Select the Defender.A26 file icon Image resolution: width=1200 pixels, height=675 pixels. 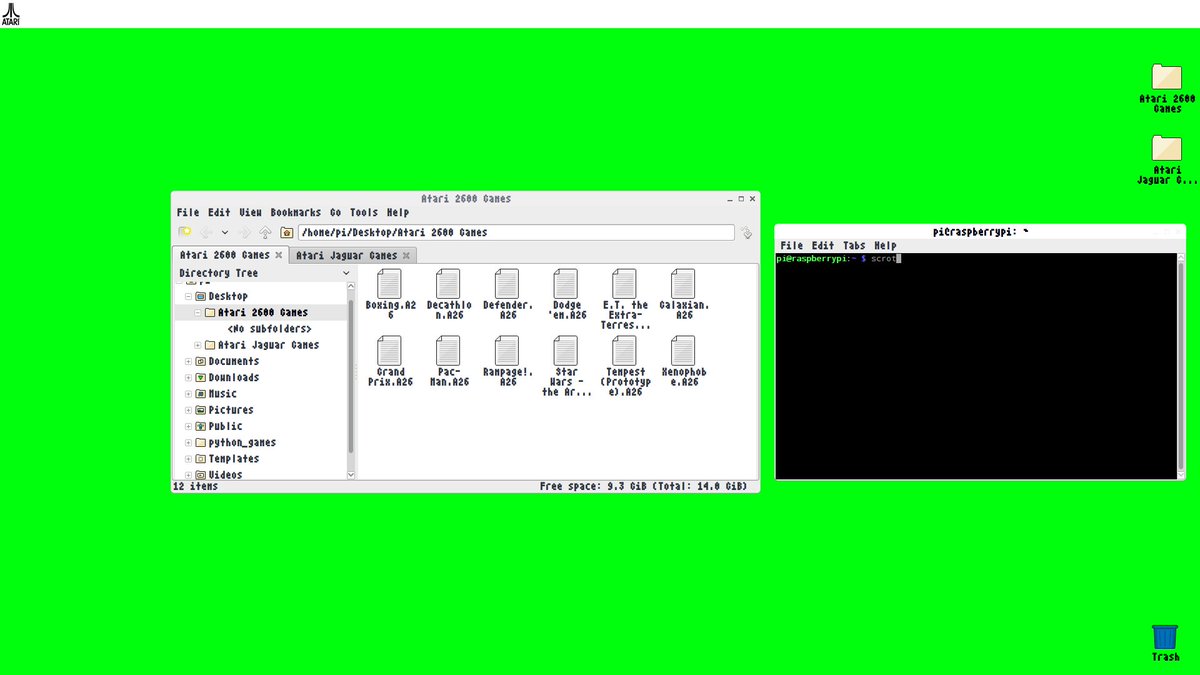[507, 283]
